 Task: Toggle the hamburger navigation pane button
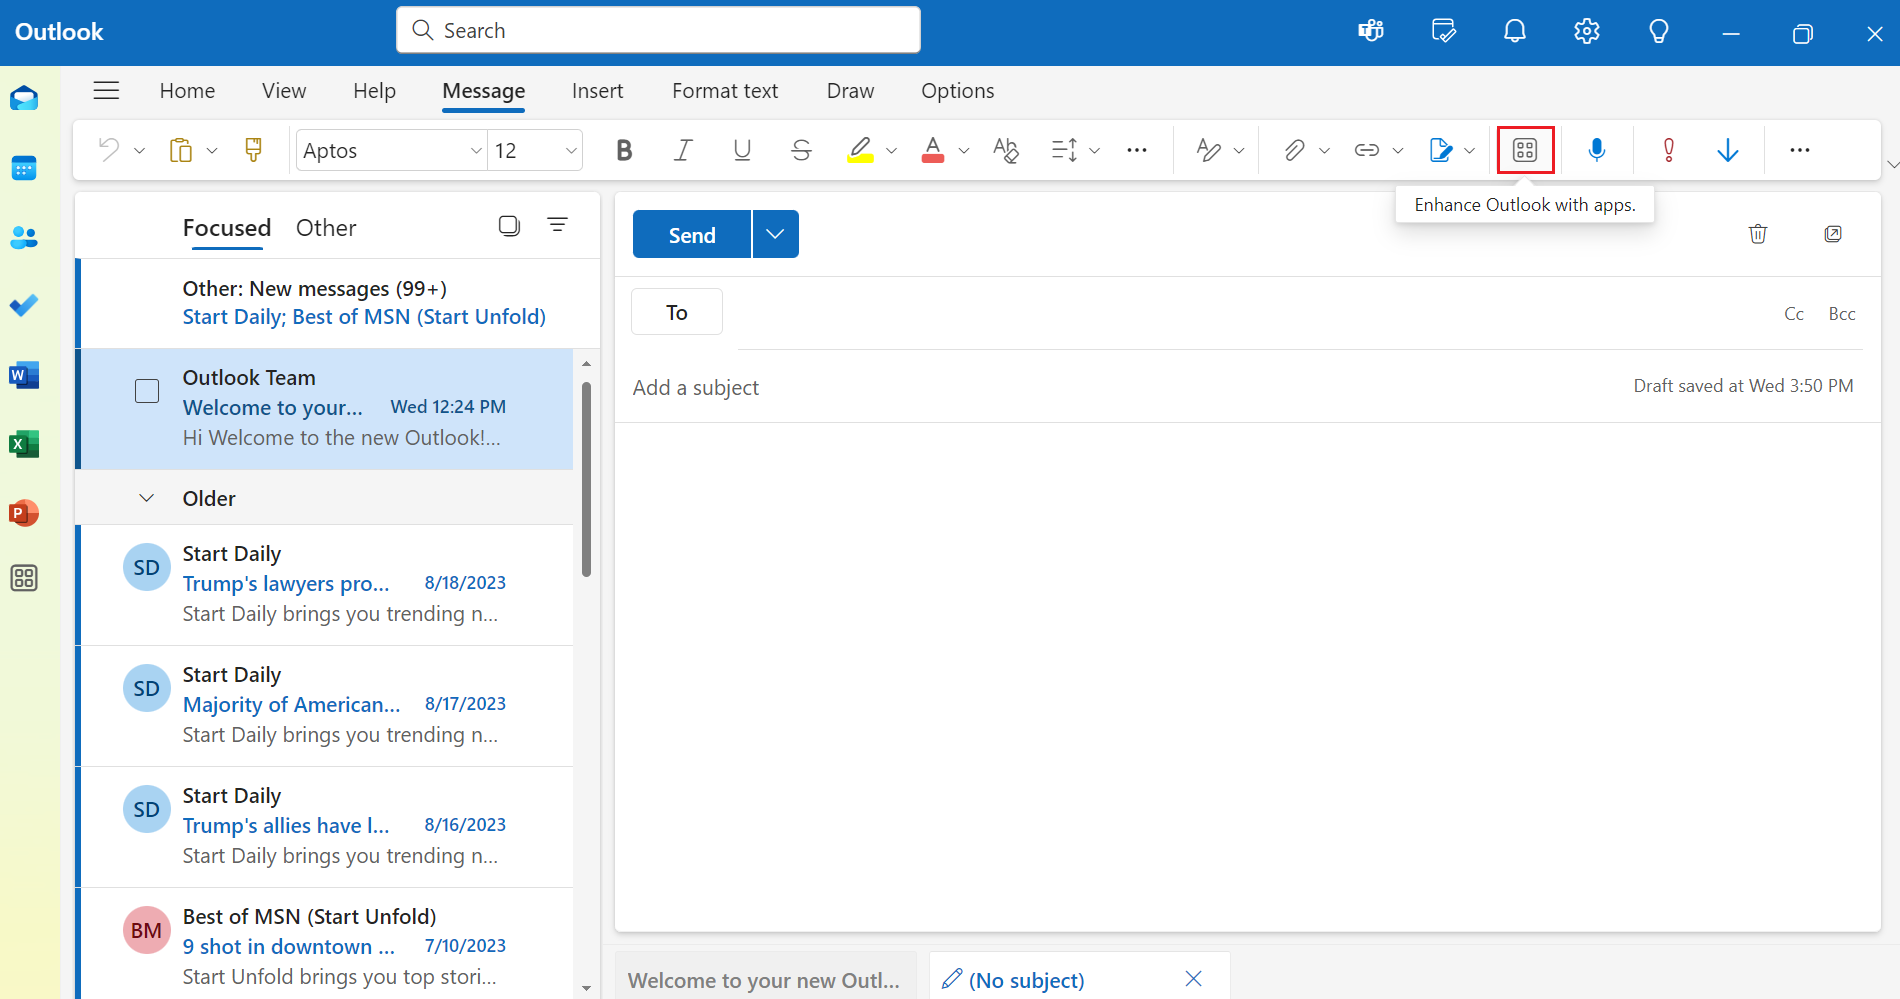(x=106, y=91)
